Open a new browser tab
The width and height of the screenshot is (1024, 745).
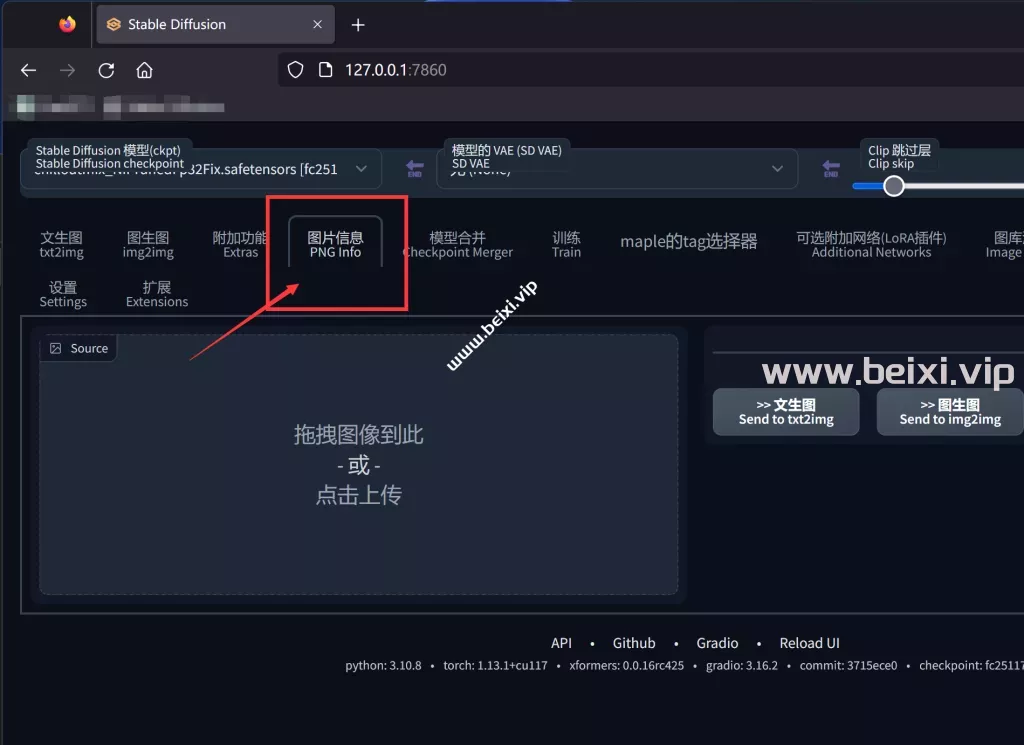point(358,25)
